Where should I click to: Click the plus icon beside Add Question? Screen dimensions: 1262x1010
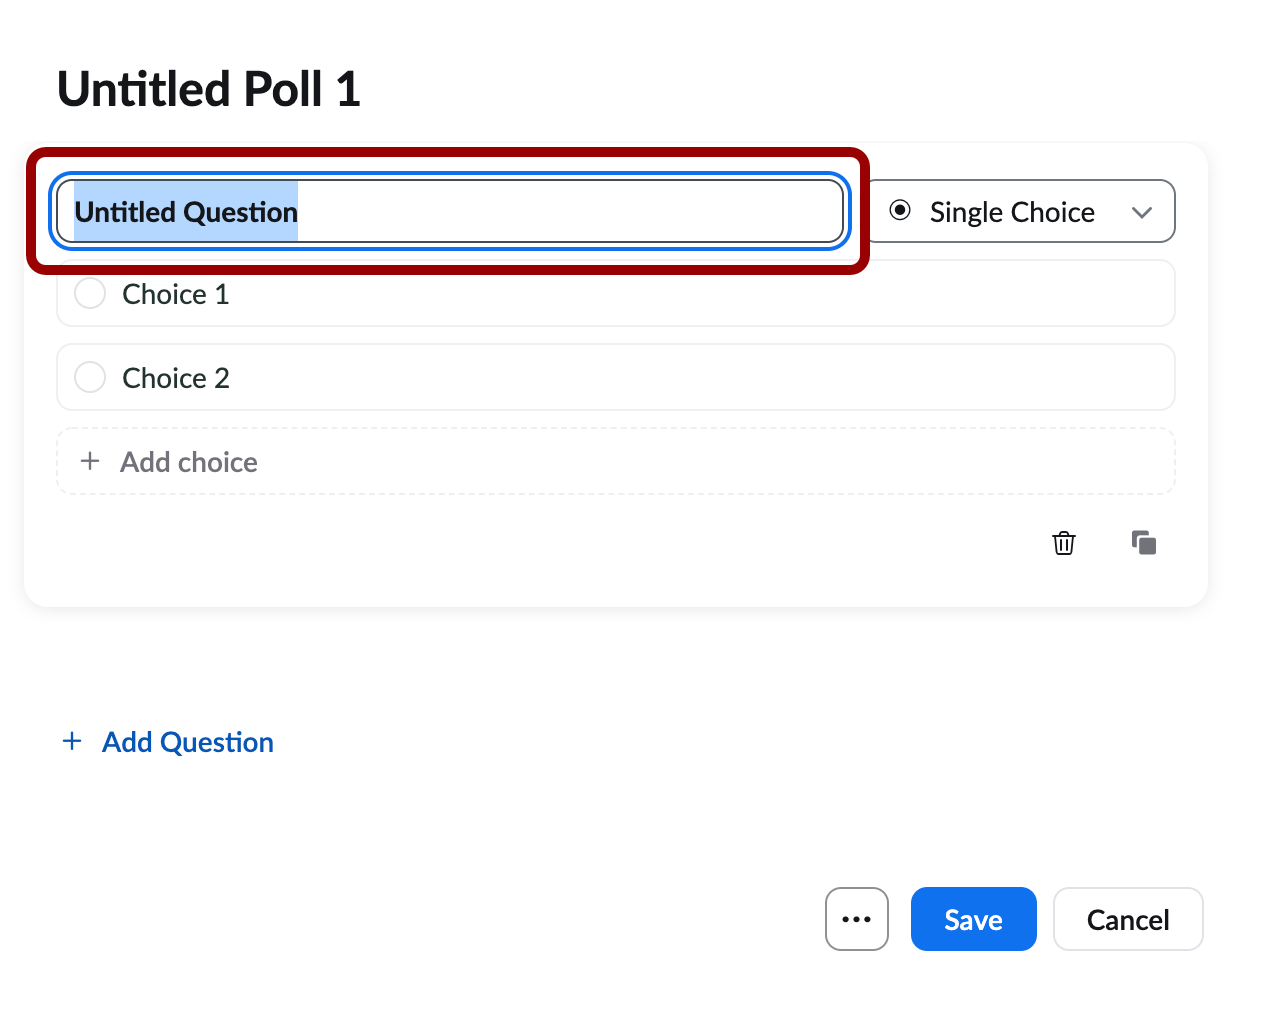[71, 741]
